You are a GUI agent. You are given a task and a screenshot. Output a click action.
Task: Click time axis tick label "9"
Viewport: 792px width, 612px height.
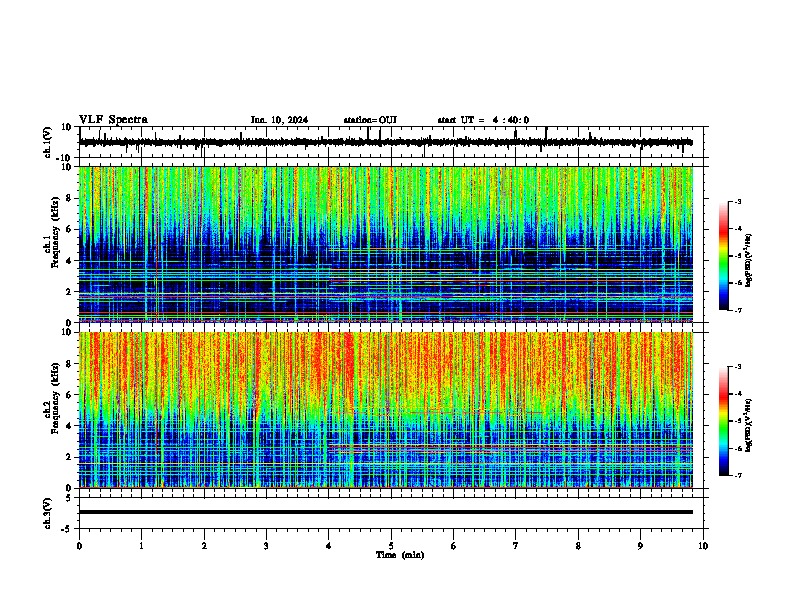pos(640,546)
